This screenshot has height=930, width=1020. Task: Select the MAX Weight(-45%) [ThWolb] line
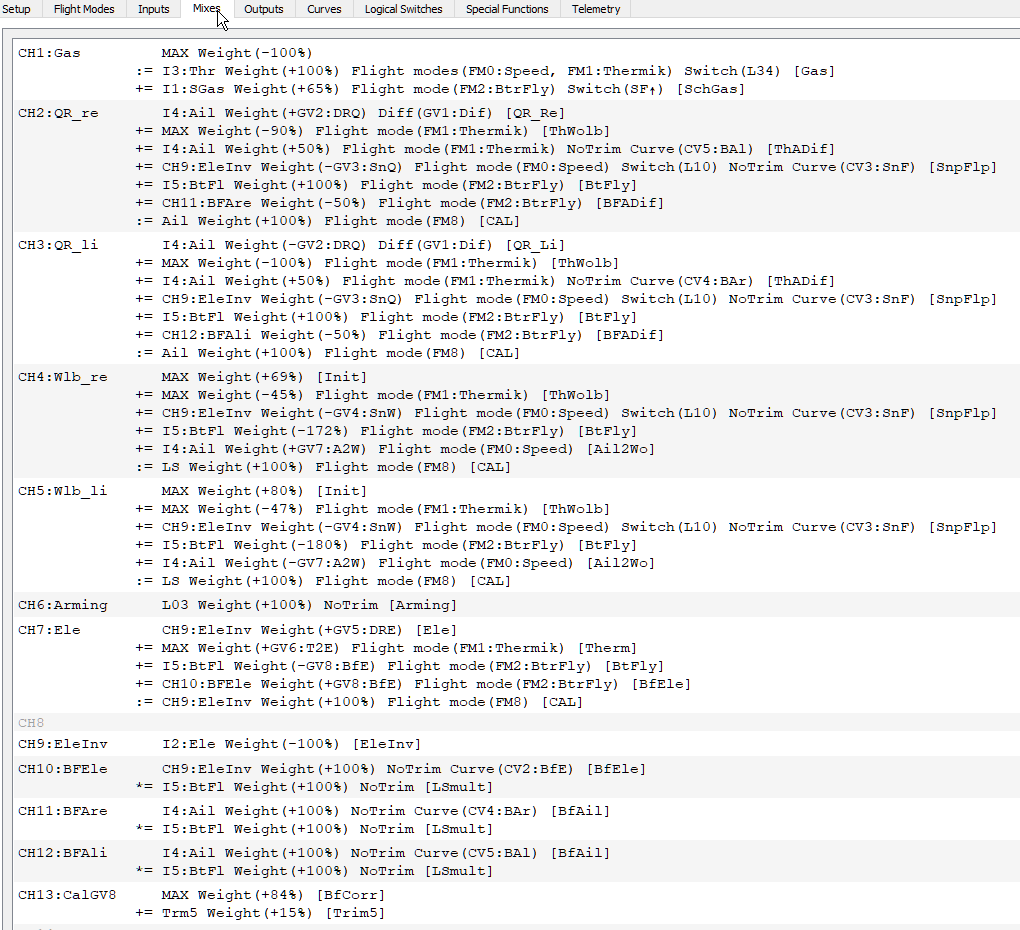pyautogui.click(x=373, y=395)
